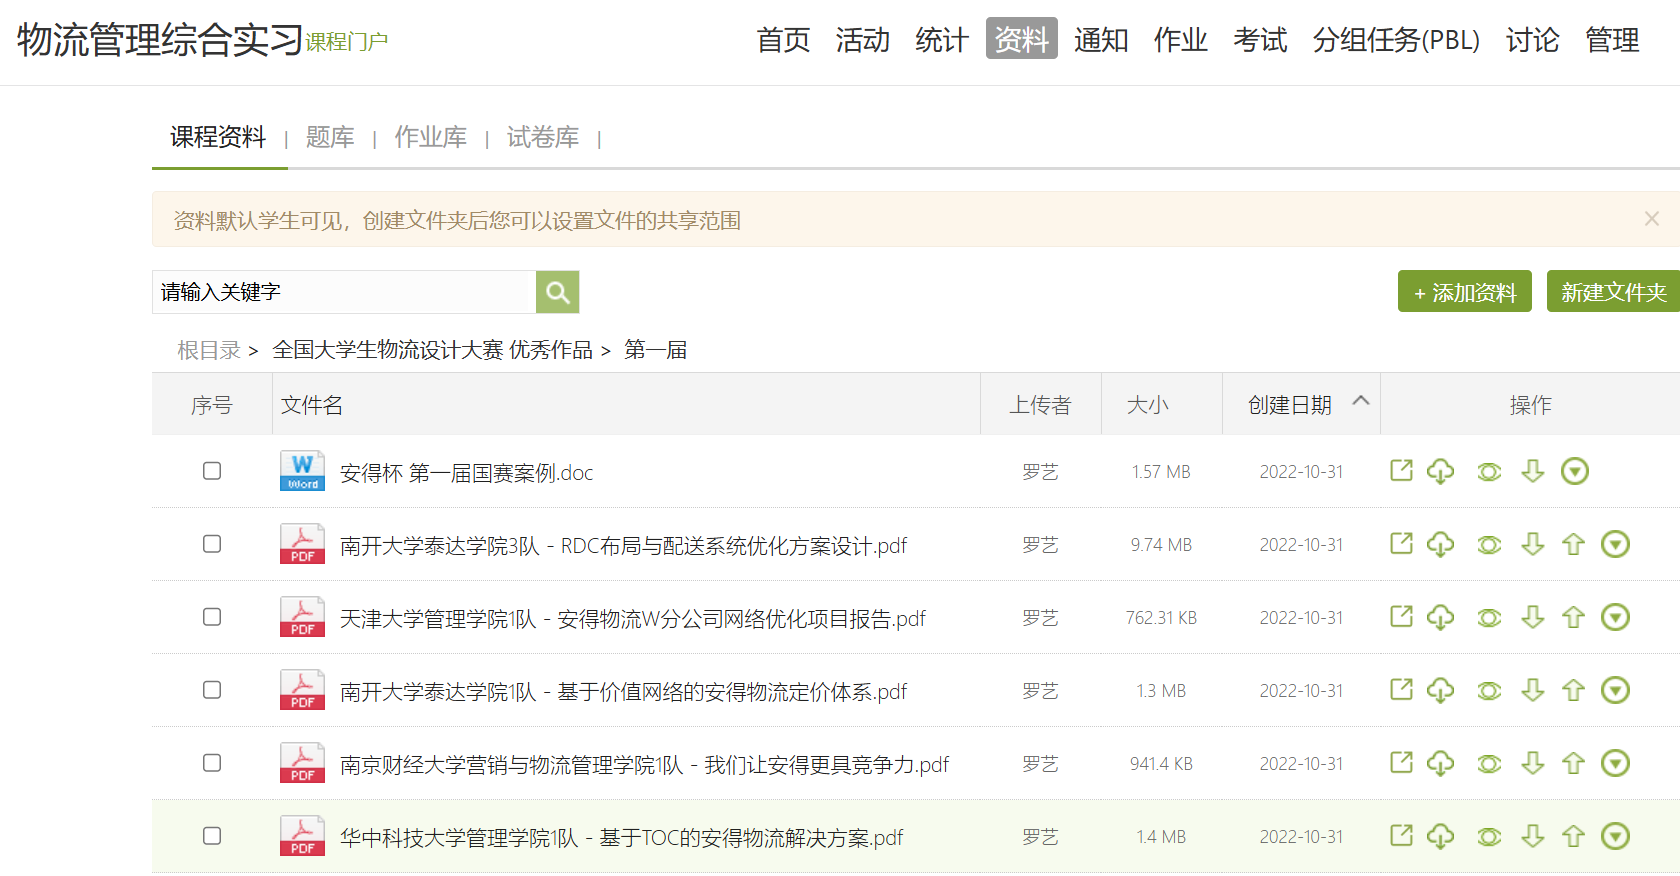Image resolution: width=1680 pixels, height=876 pixels.
Task: Toggle eye visibility for 南京财经大学 pdf
Action: 1489,764
